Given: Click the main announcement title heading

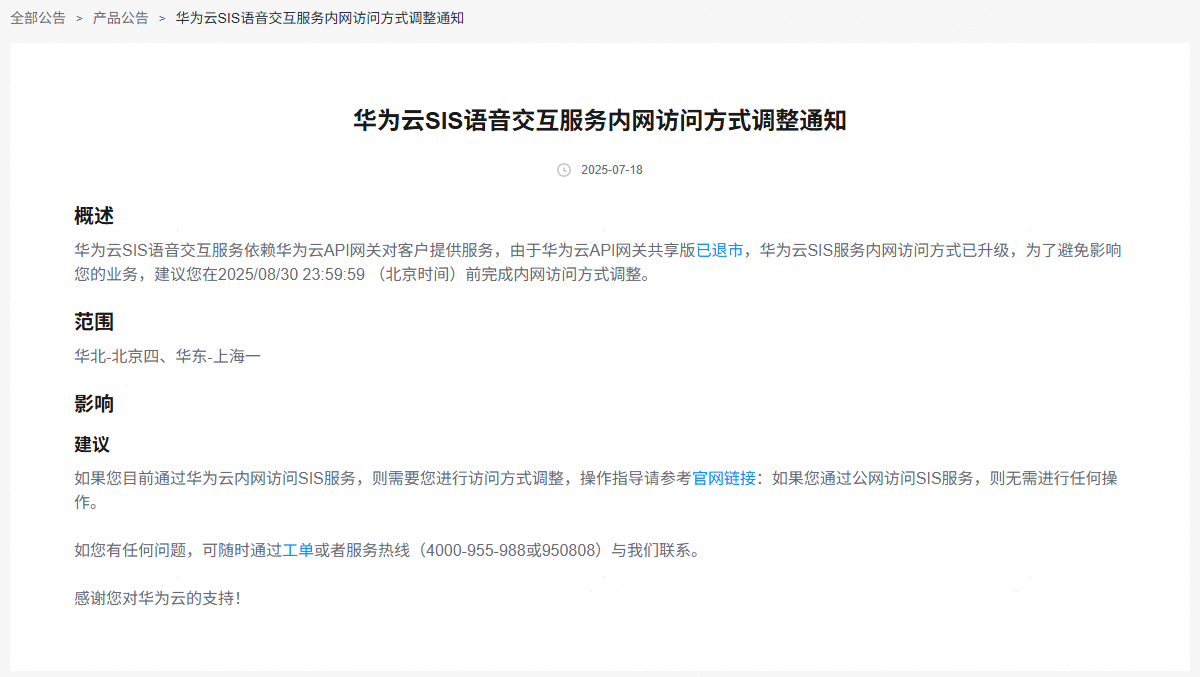Looking at the screenshot, I should tap(600, 121).
